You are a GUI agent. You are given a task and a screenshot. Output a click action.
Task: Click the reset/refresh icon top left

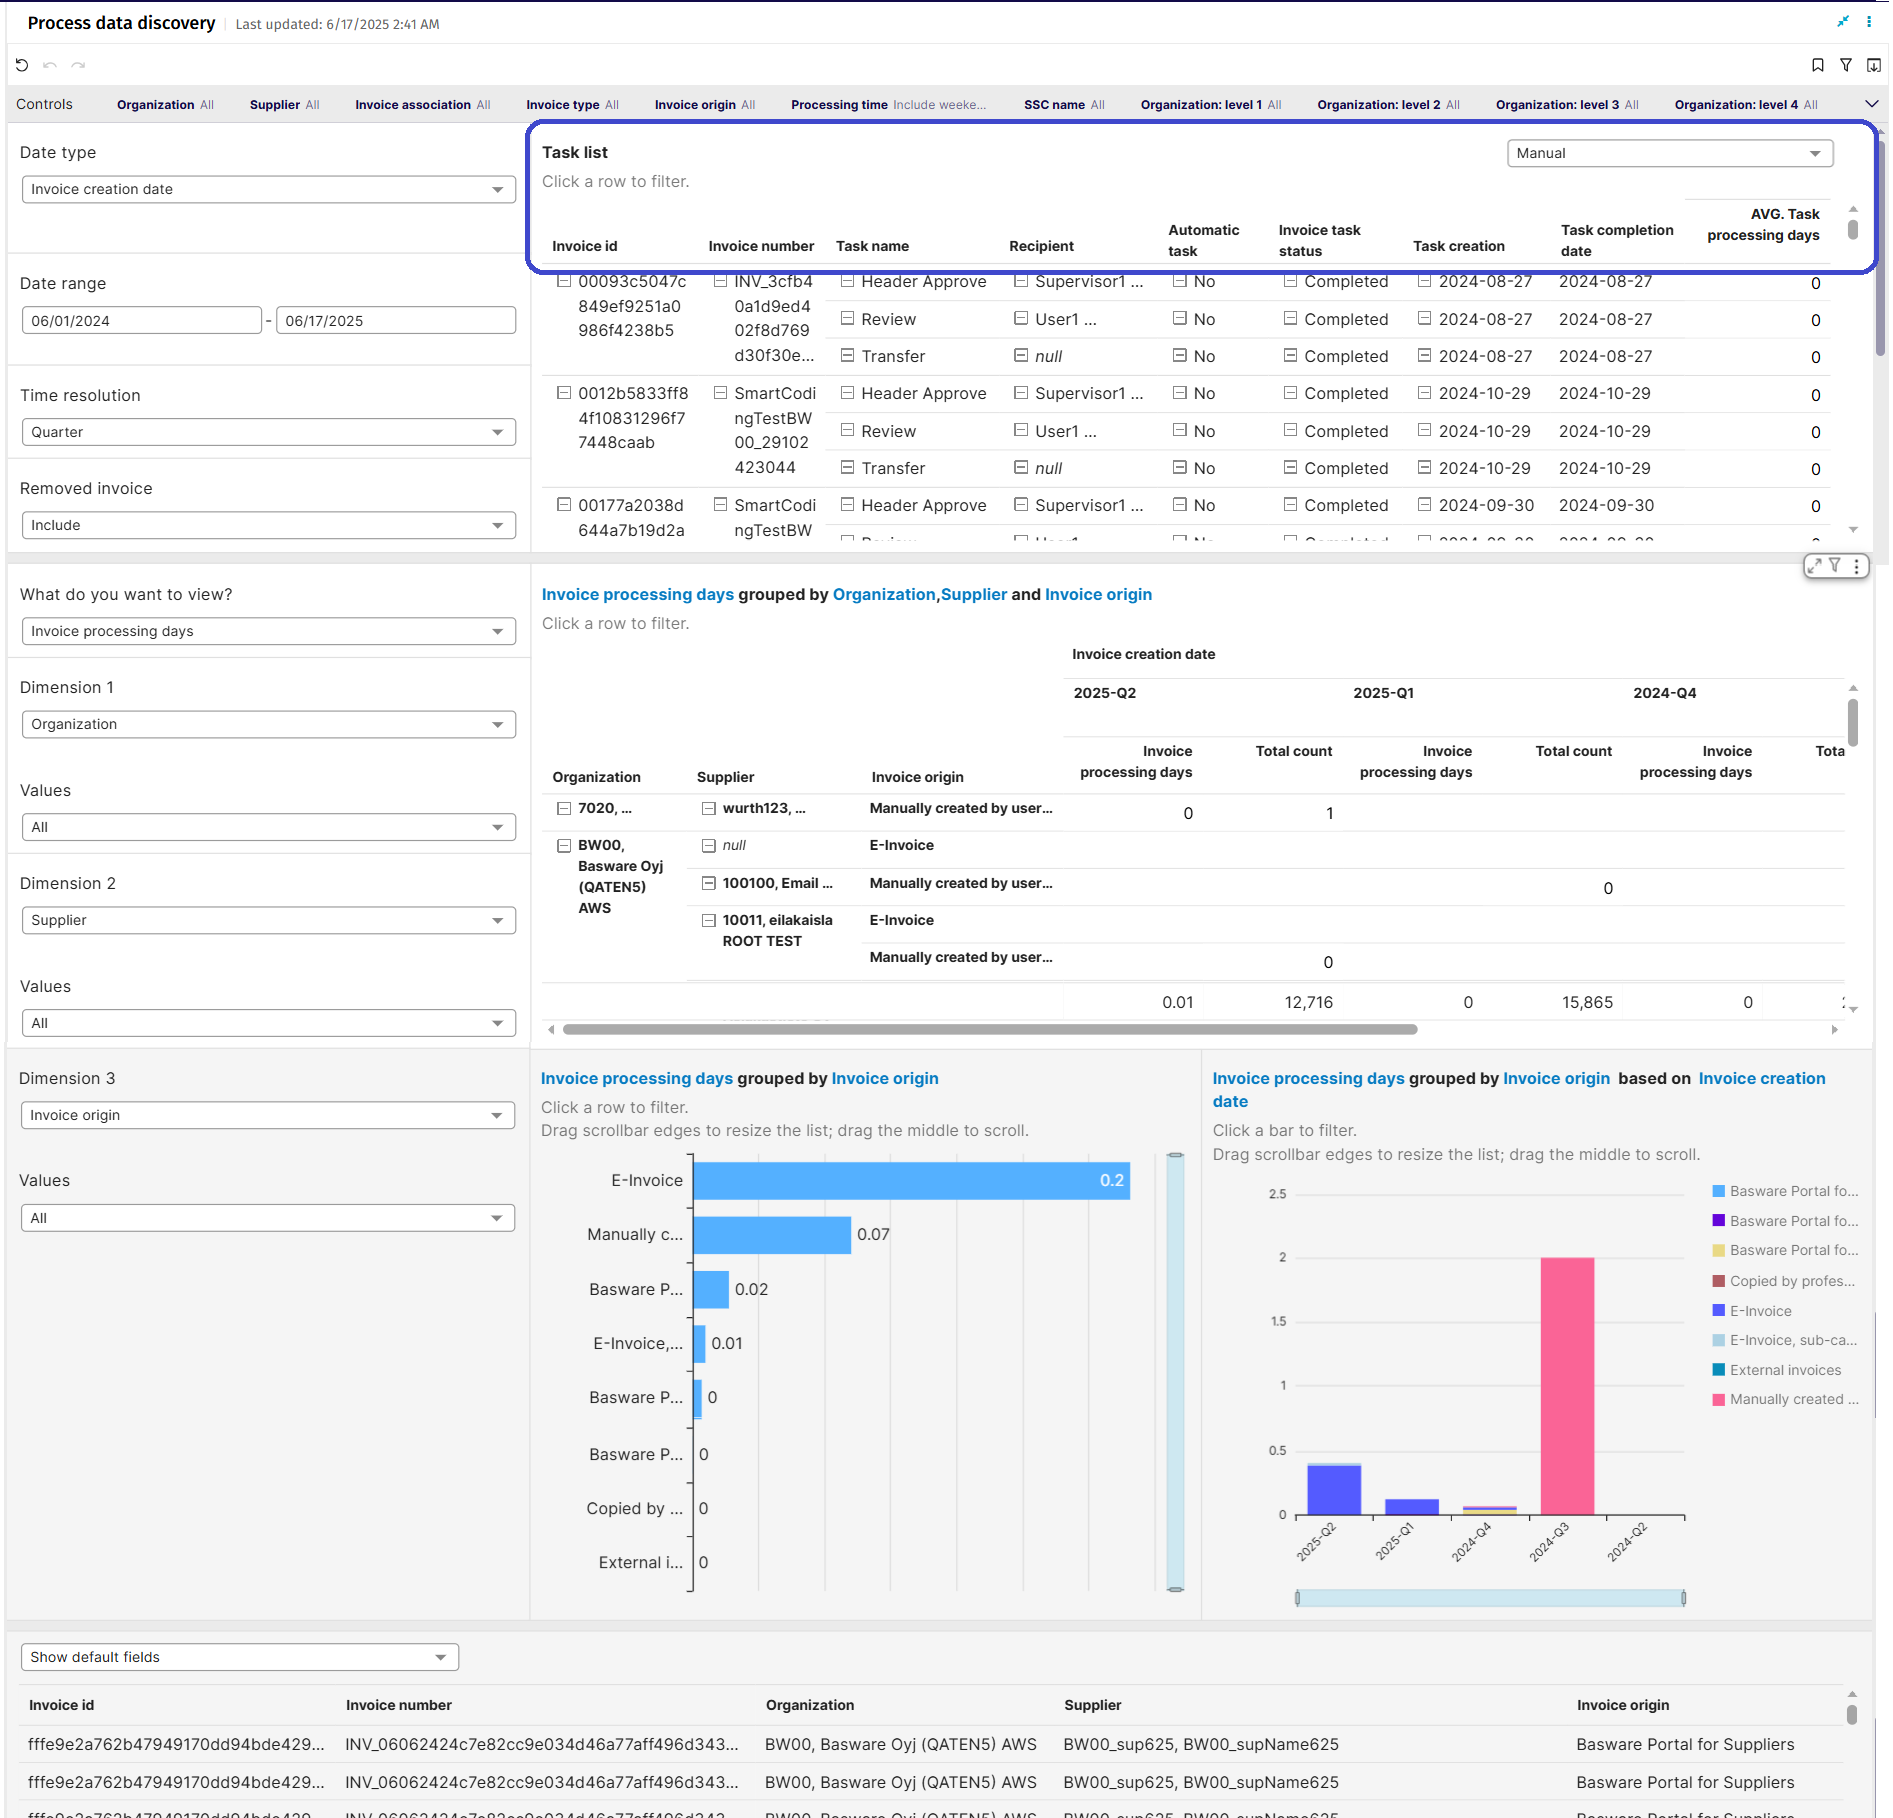click(23, 65)
